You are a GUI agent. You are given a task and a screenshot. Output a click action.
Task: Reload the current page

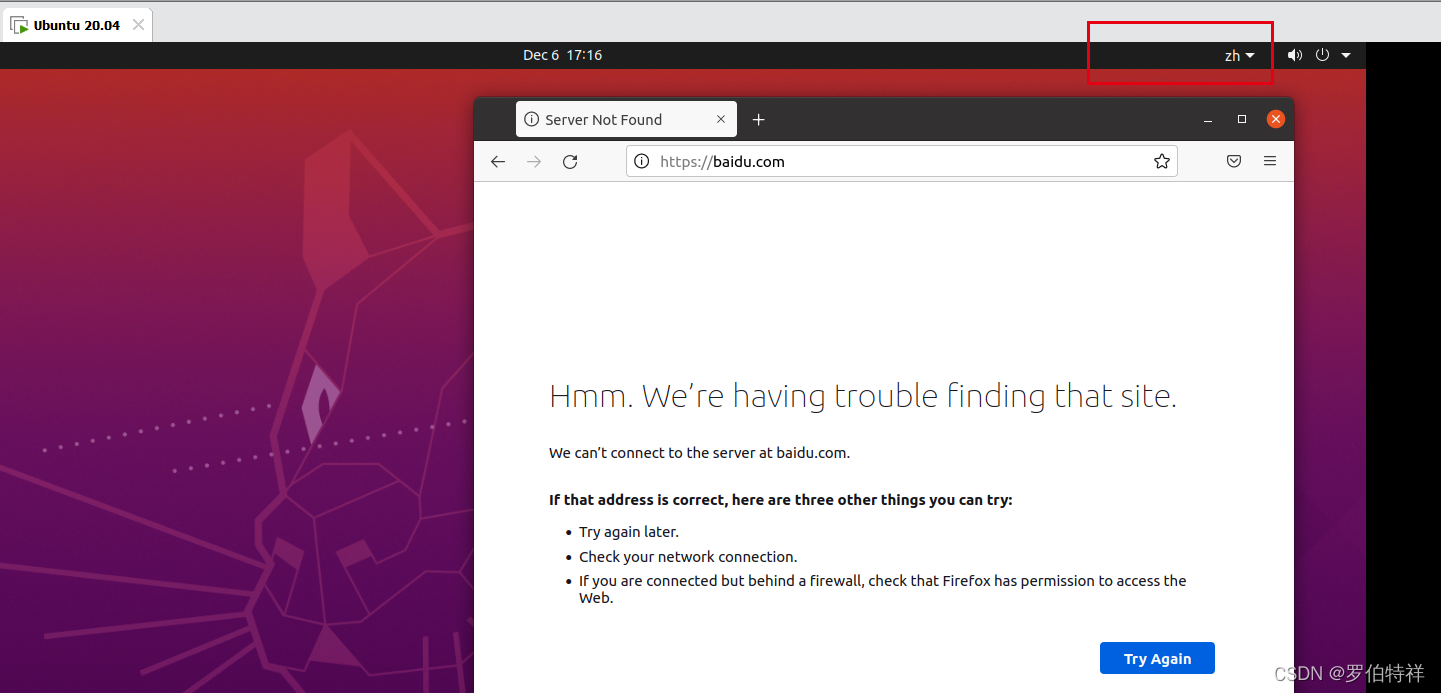pyautogui.click(x=570, y=161)
